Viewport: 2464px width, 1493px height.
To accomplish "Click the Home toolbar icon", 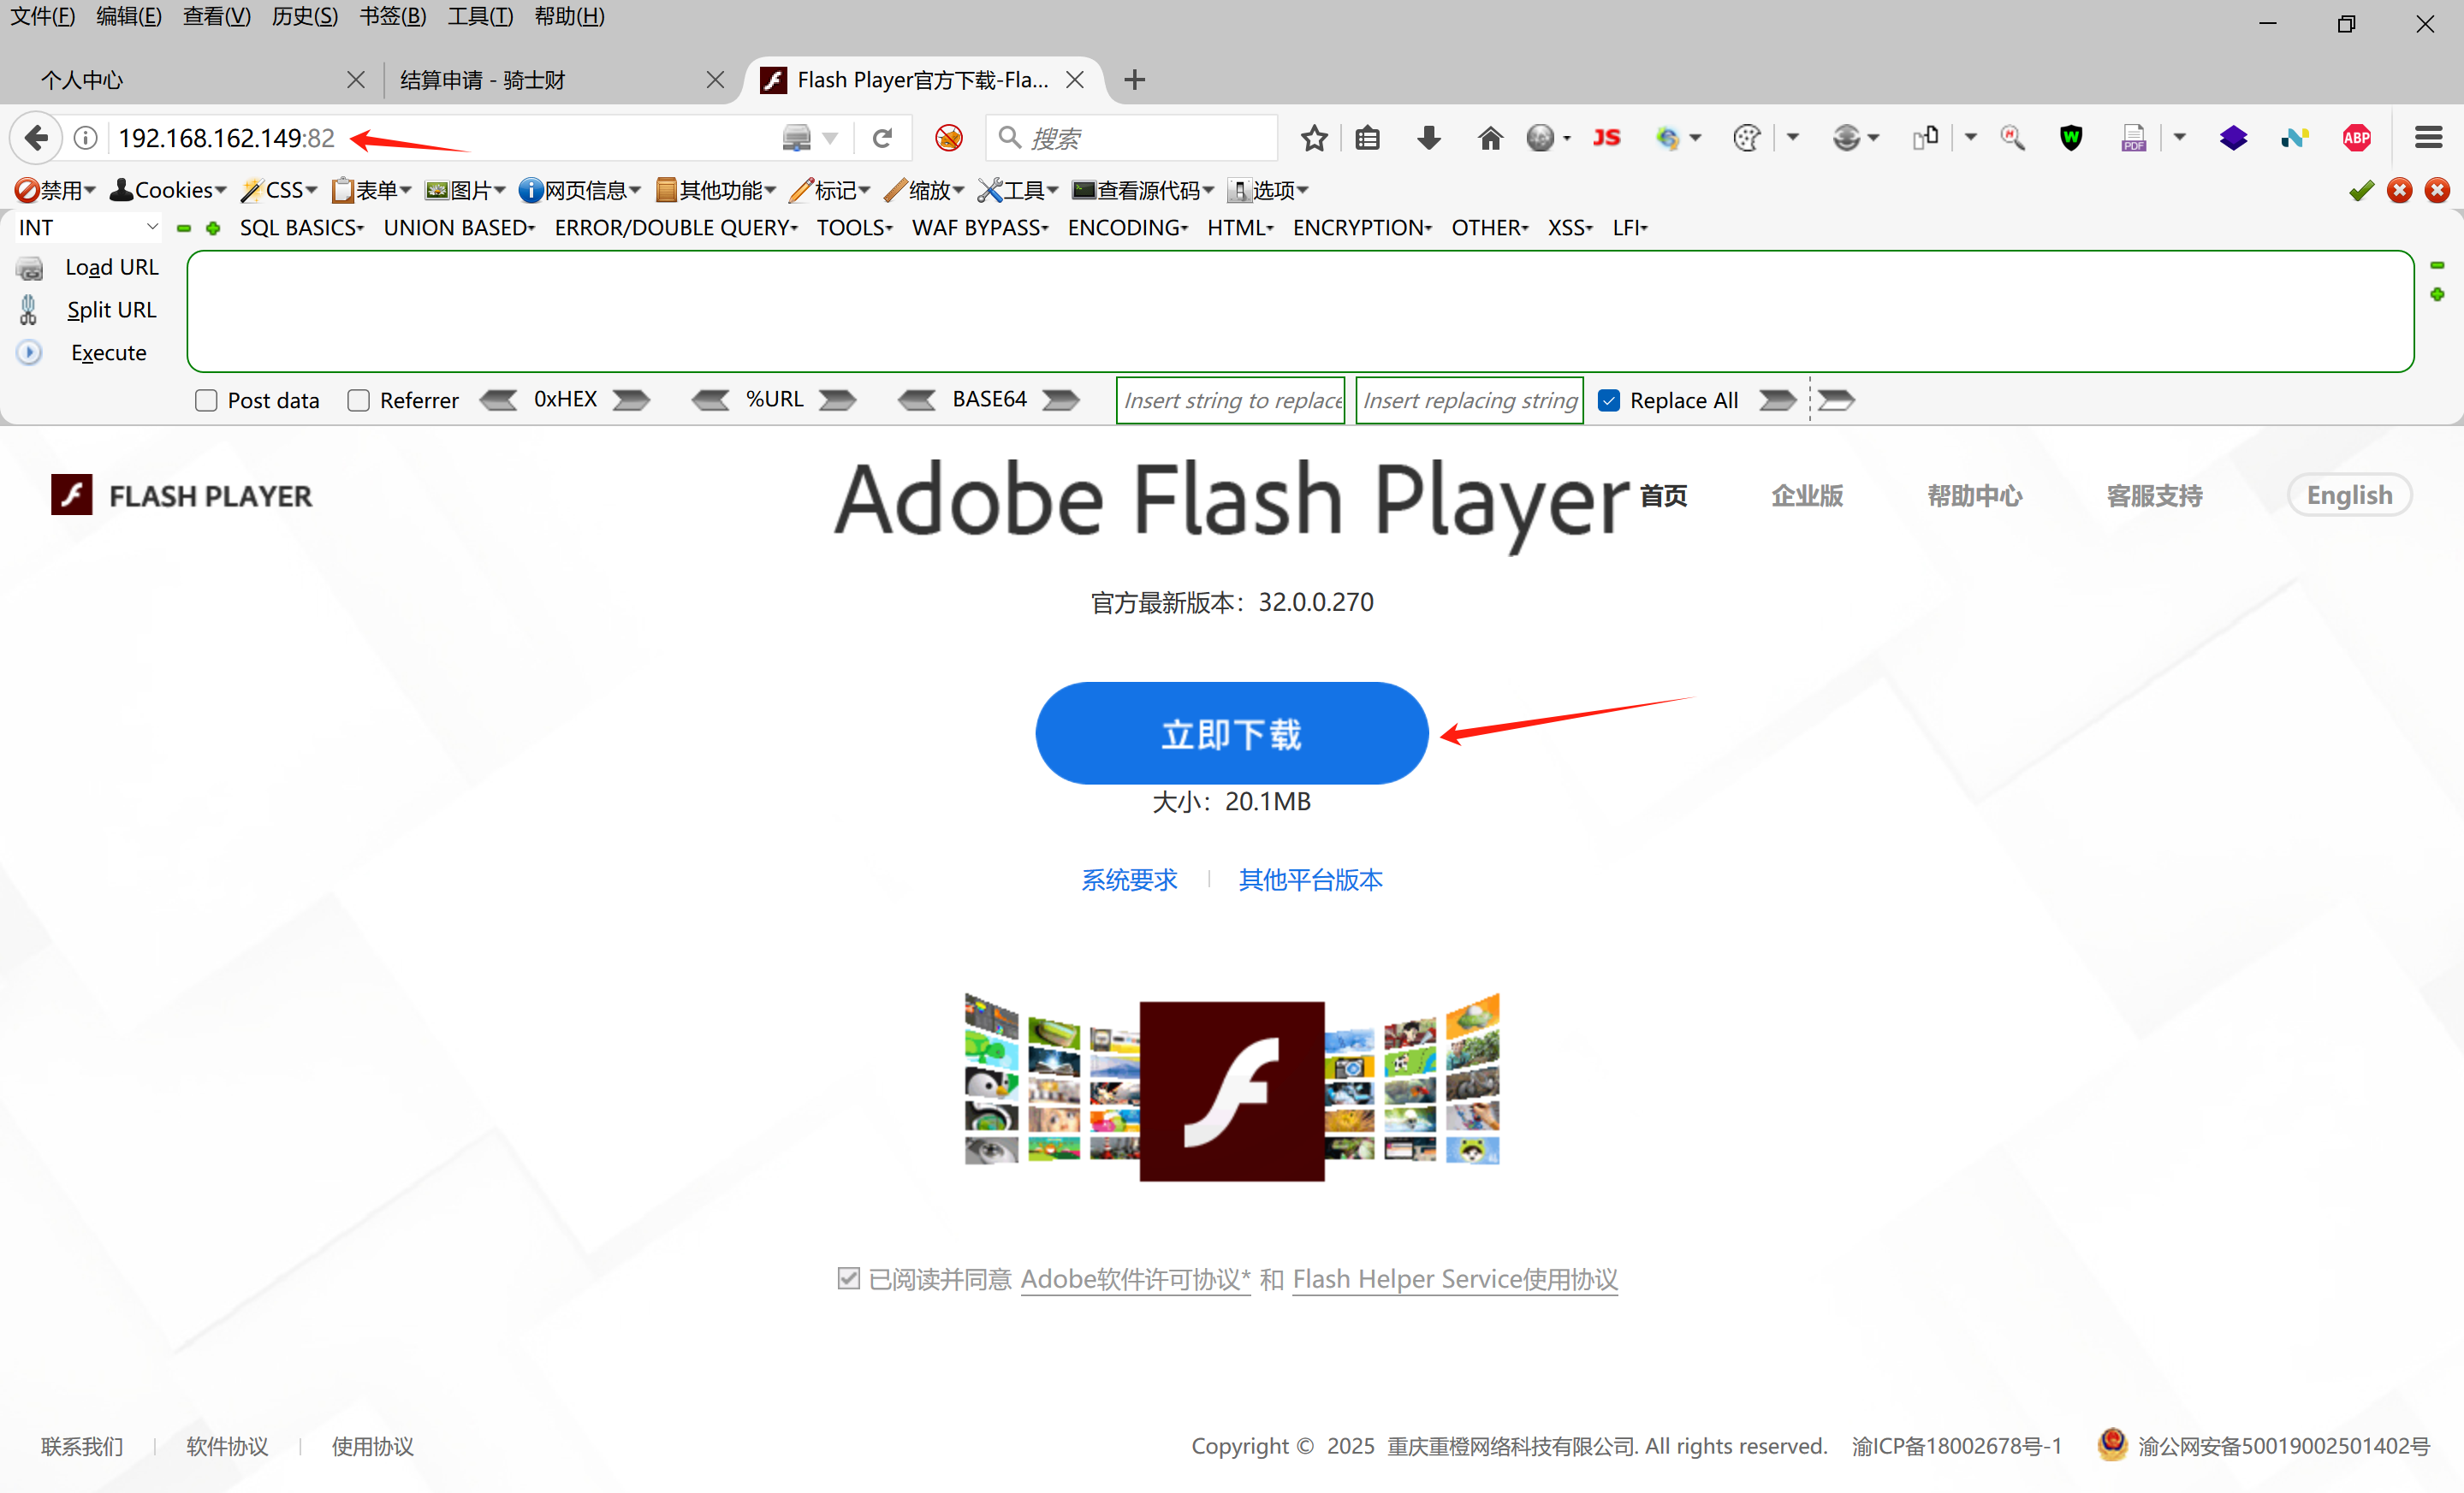I will [1490, 138].
